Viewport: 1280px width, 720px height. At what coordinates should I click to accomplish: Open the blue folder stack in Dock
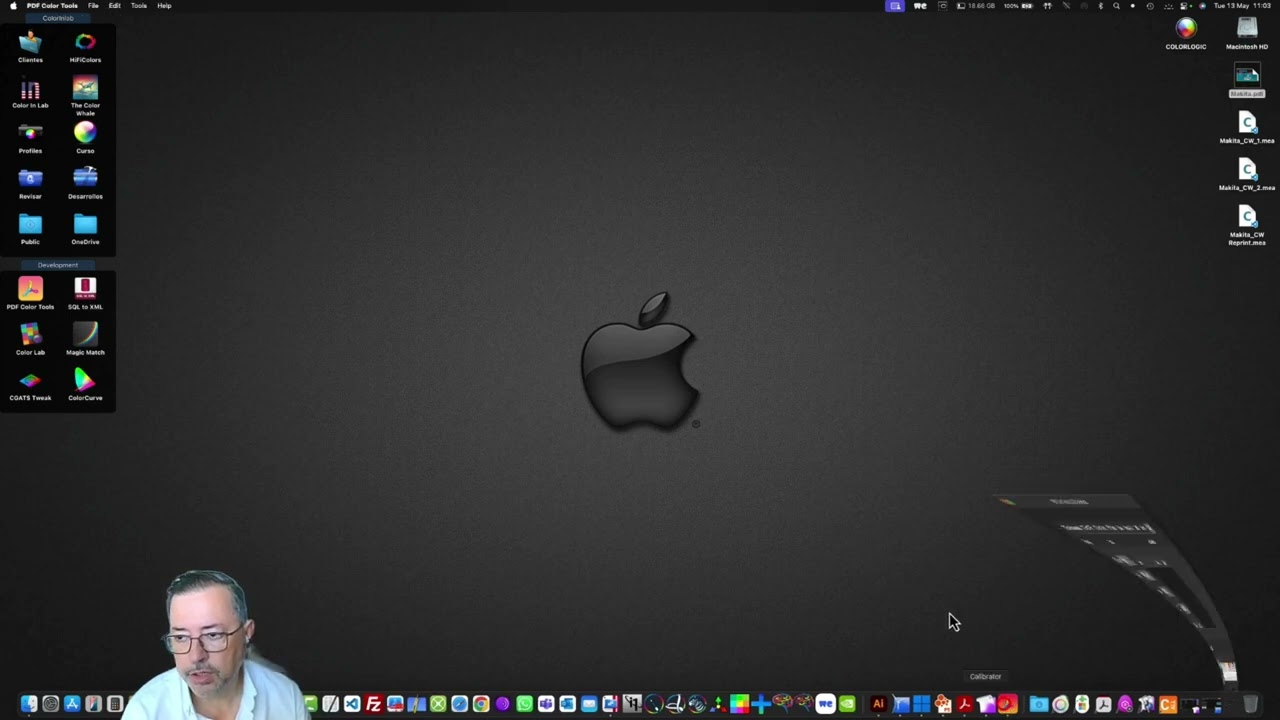(1038, 704)
